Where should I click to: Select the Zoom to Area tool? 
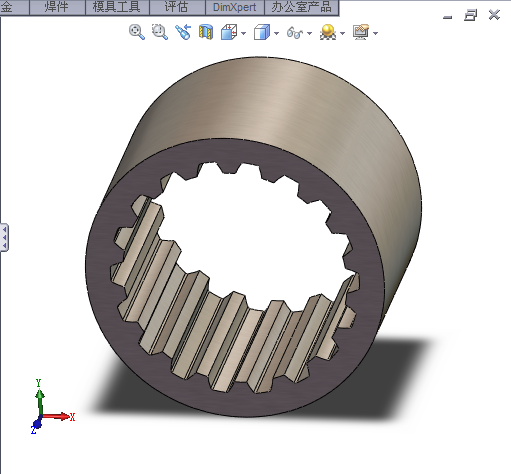(160, 32)
